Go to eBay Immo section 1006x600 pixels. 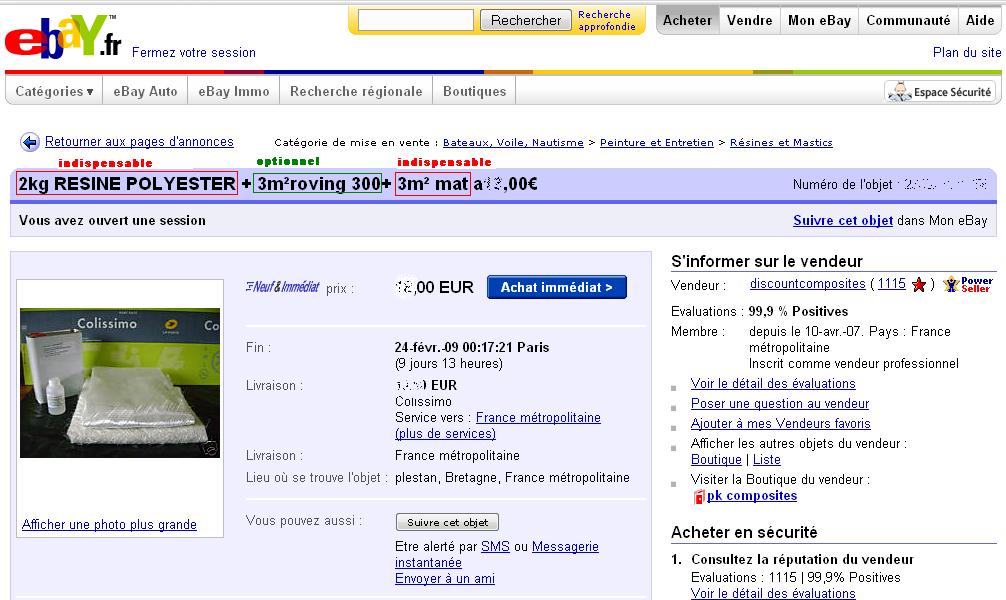[x=234, y=91]
